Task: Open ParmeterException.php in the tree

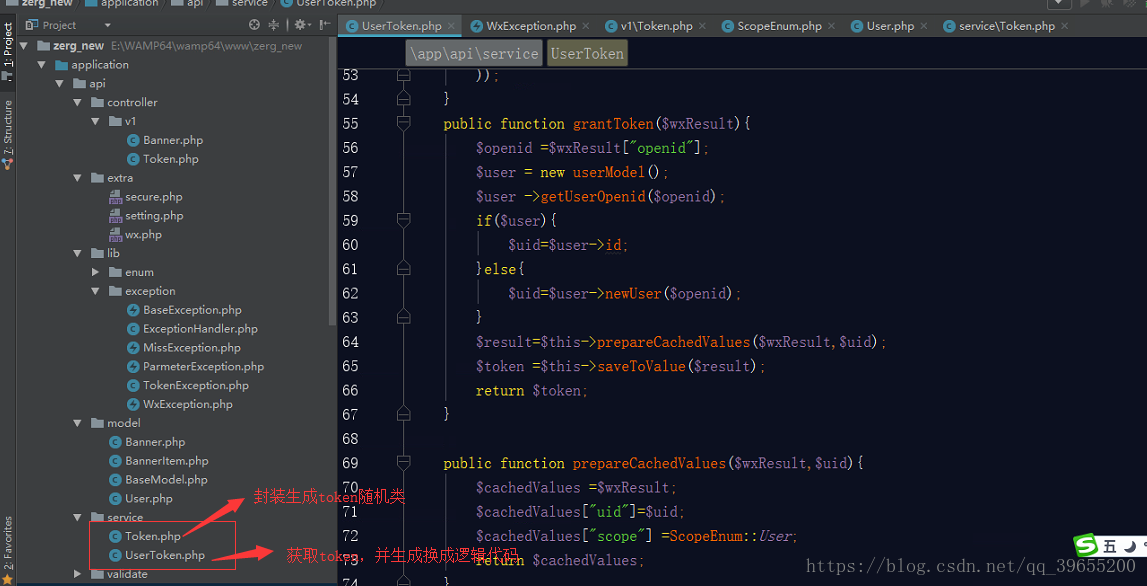Action: [x=203, y=367]
